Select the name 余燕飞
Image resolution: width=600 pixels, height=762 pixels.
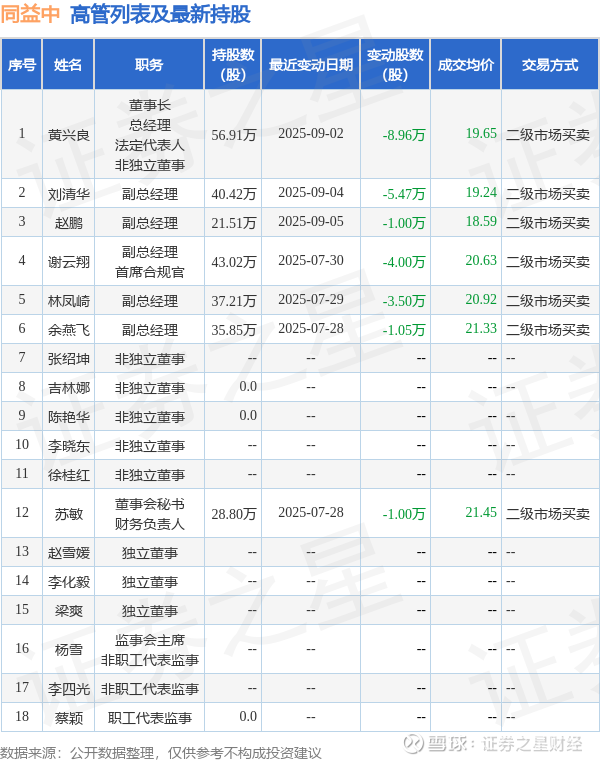click(69, 330)
